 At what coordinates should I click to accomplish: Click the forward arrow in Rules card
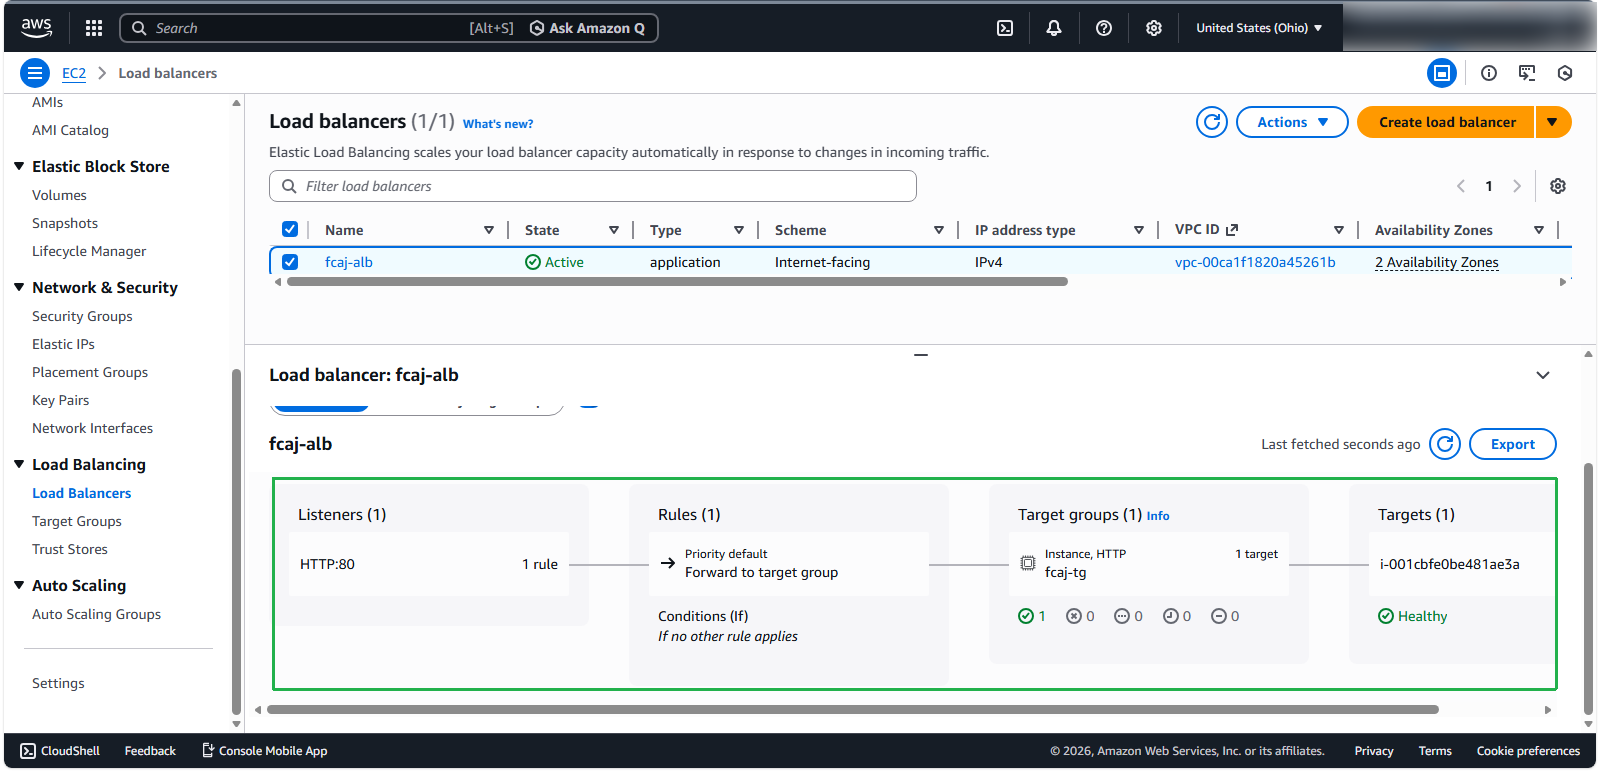668,563
